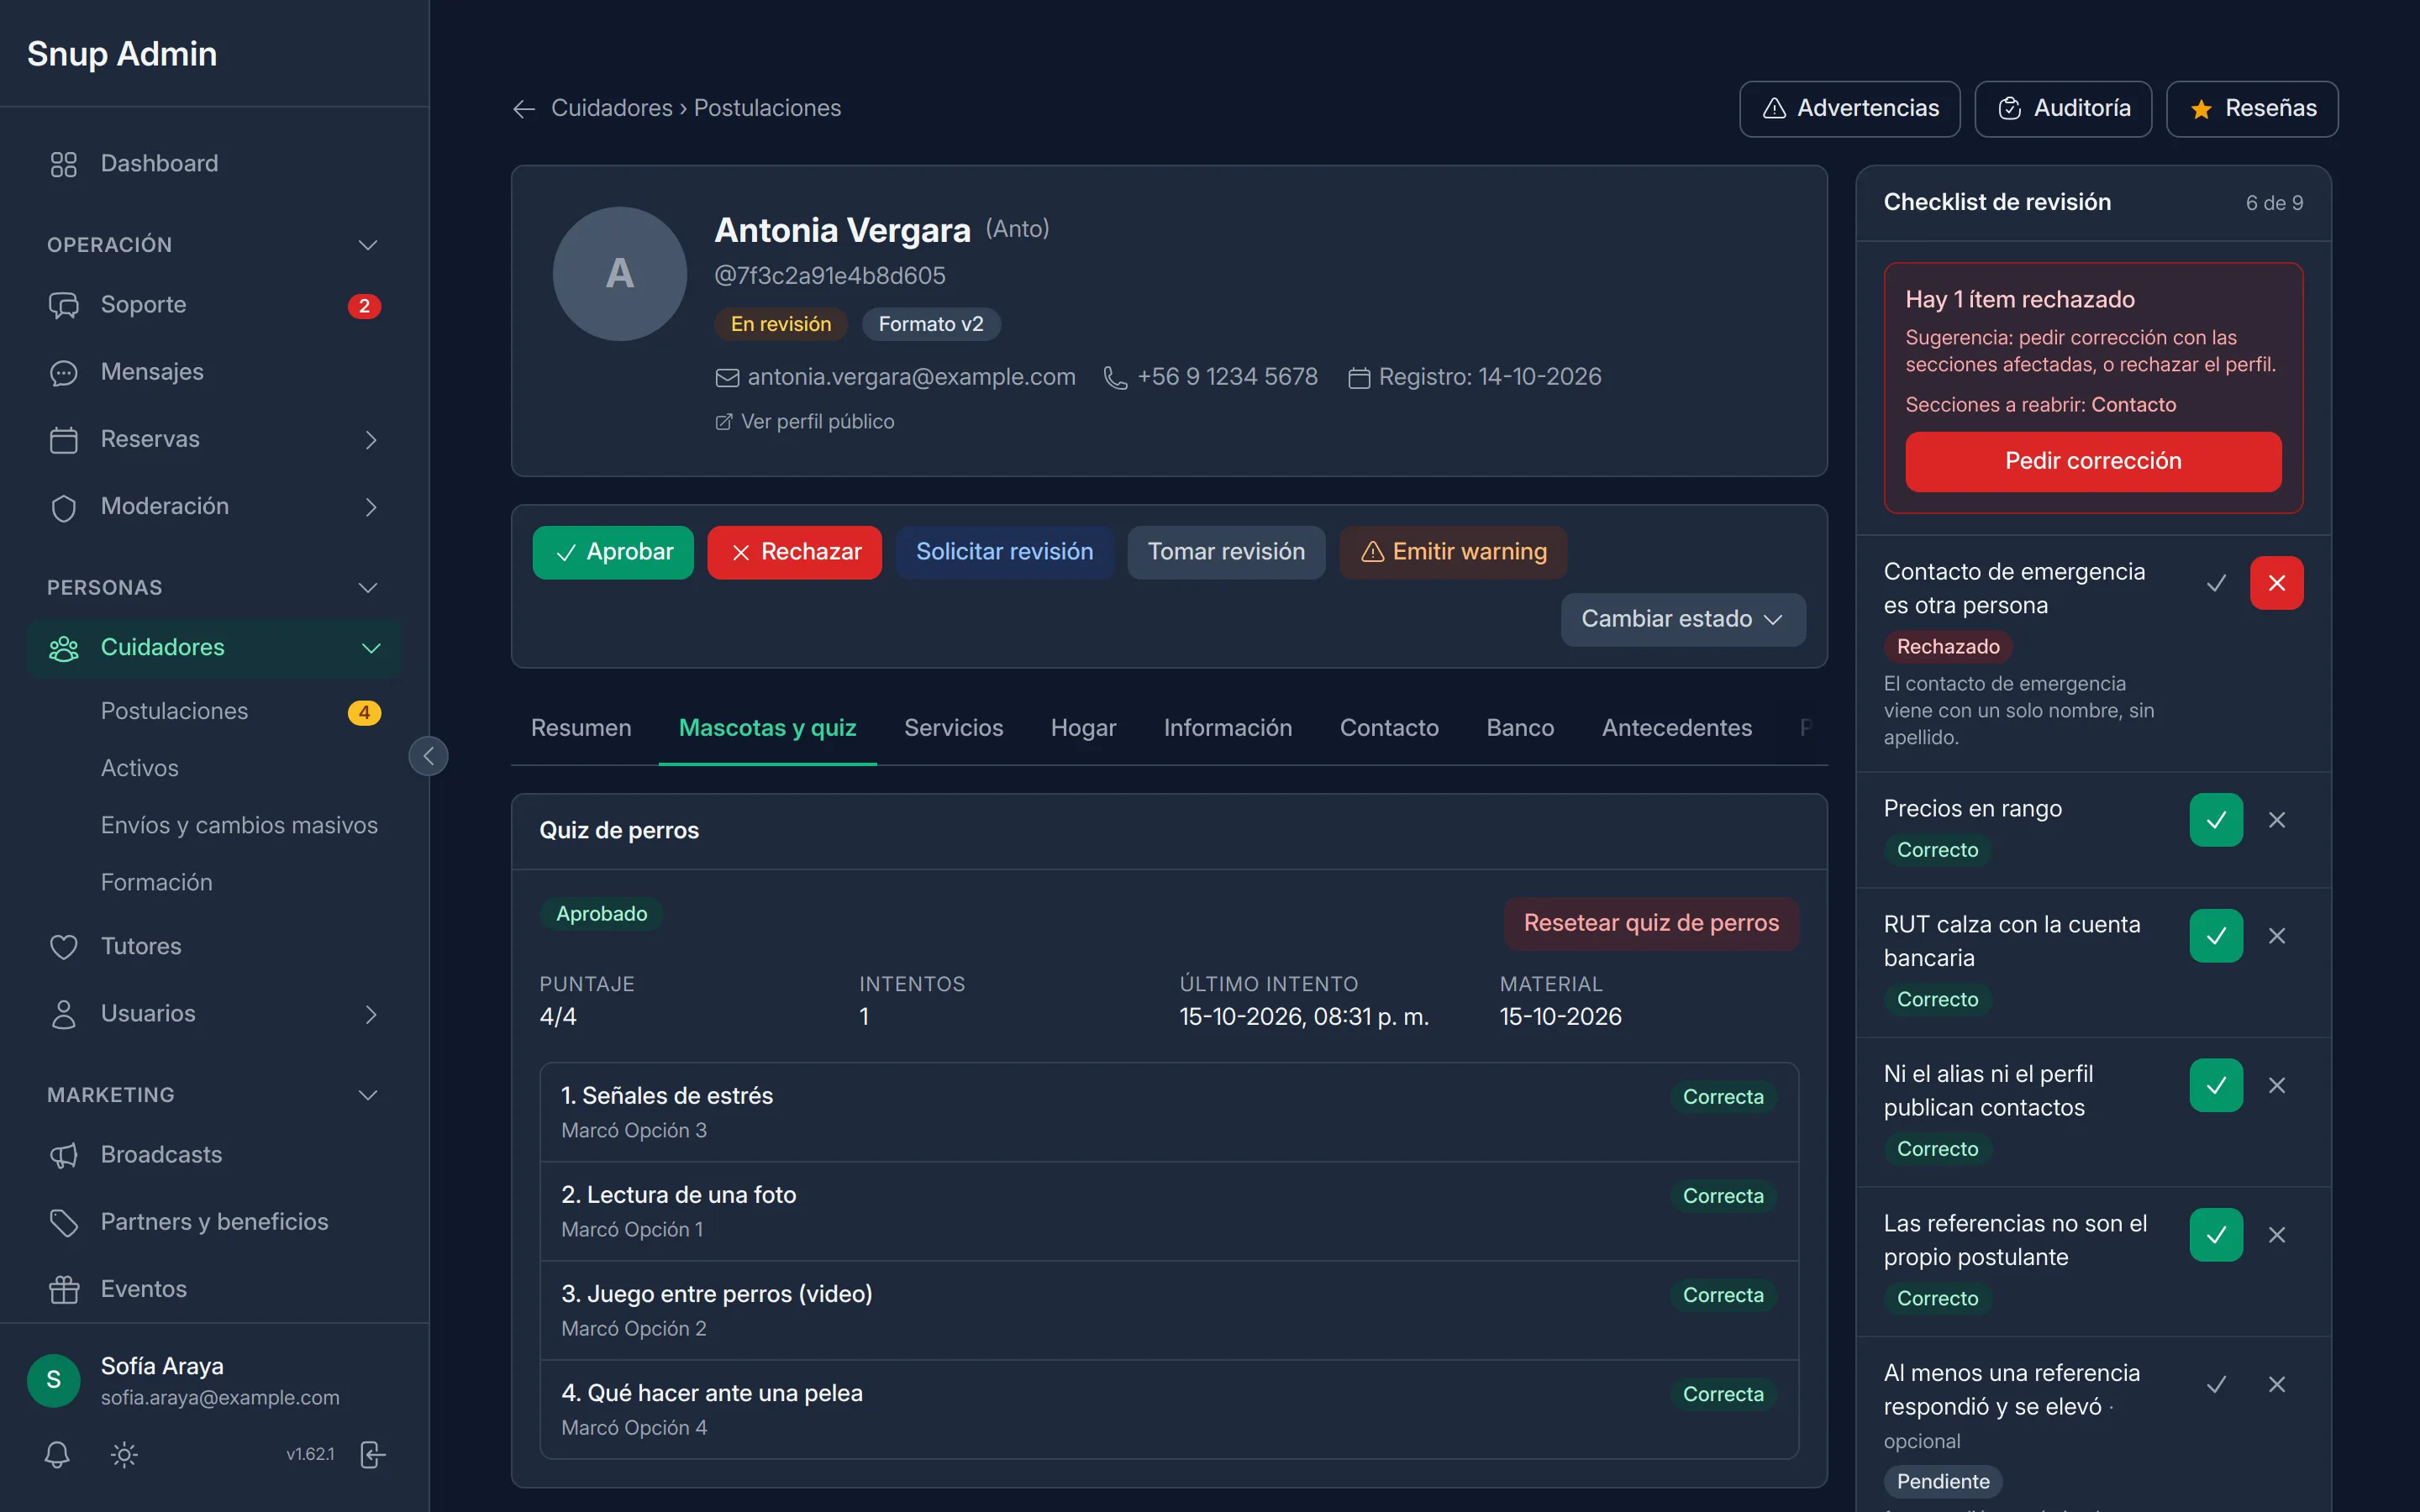This screenshot has height=1512, width=2420.
Task: Click the Pedir corrección button
Action: pos(2093,461)
